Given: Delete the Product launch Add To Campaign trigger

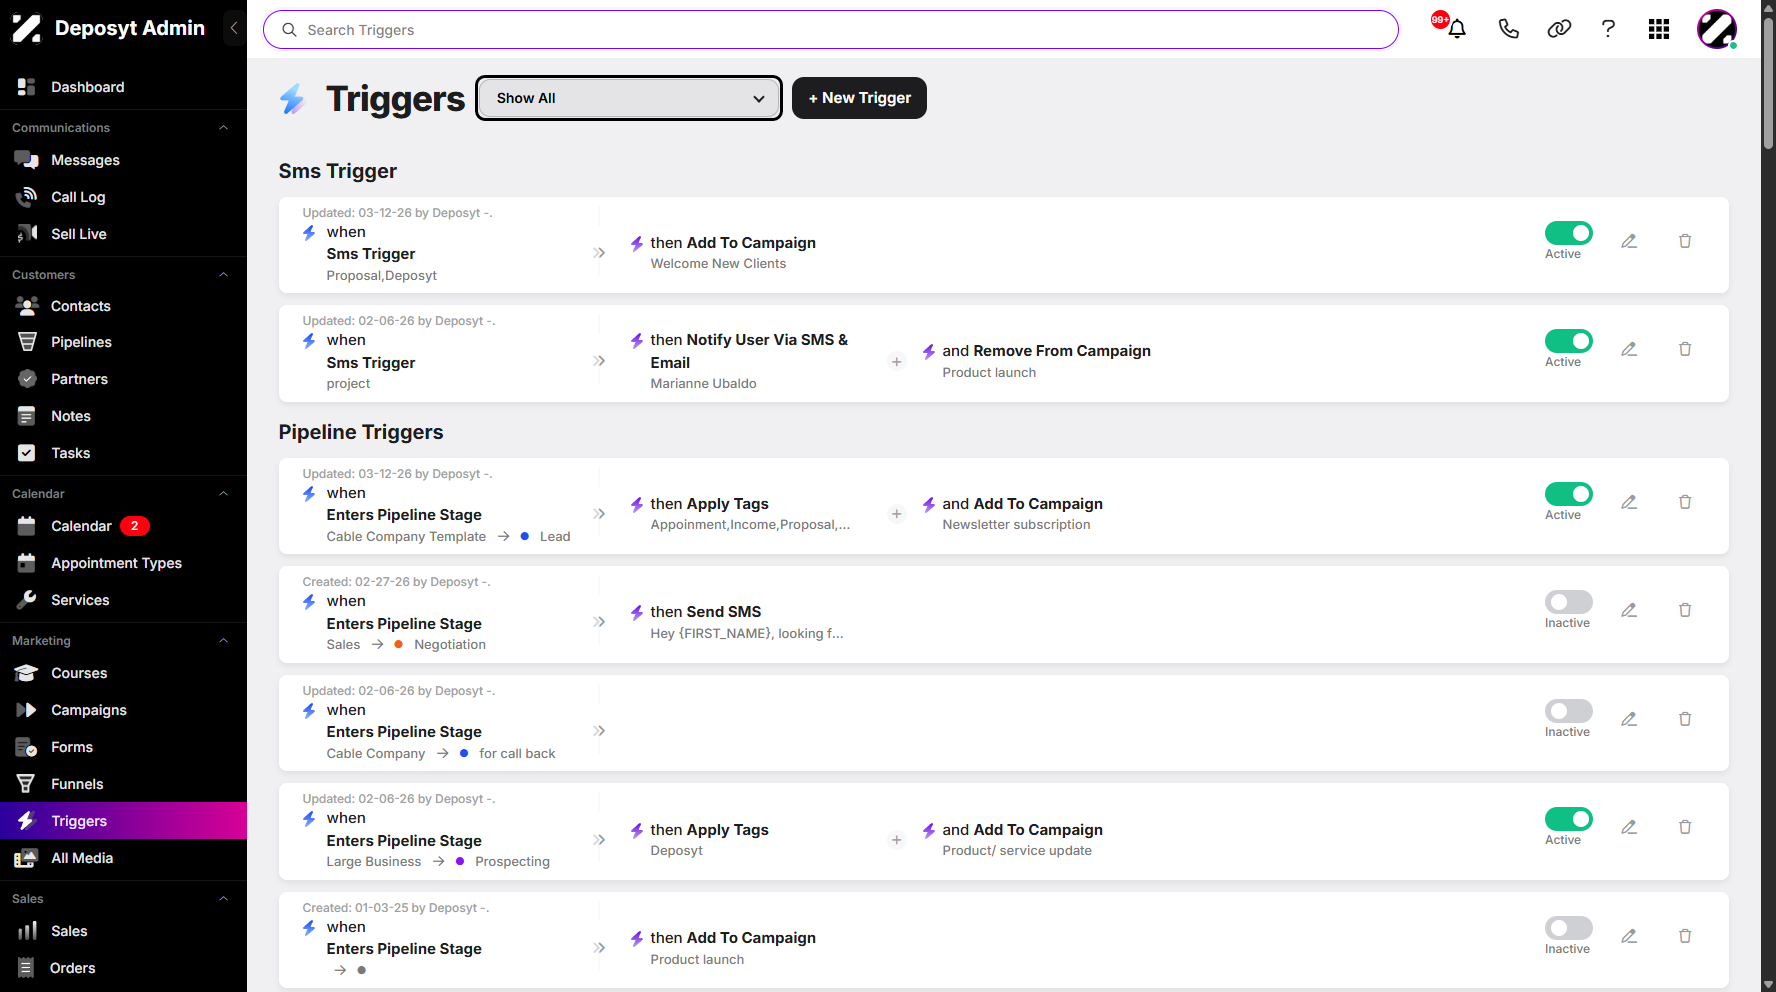Looking at the screenshot, I should (1685, 936).
